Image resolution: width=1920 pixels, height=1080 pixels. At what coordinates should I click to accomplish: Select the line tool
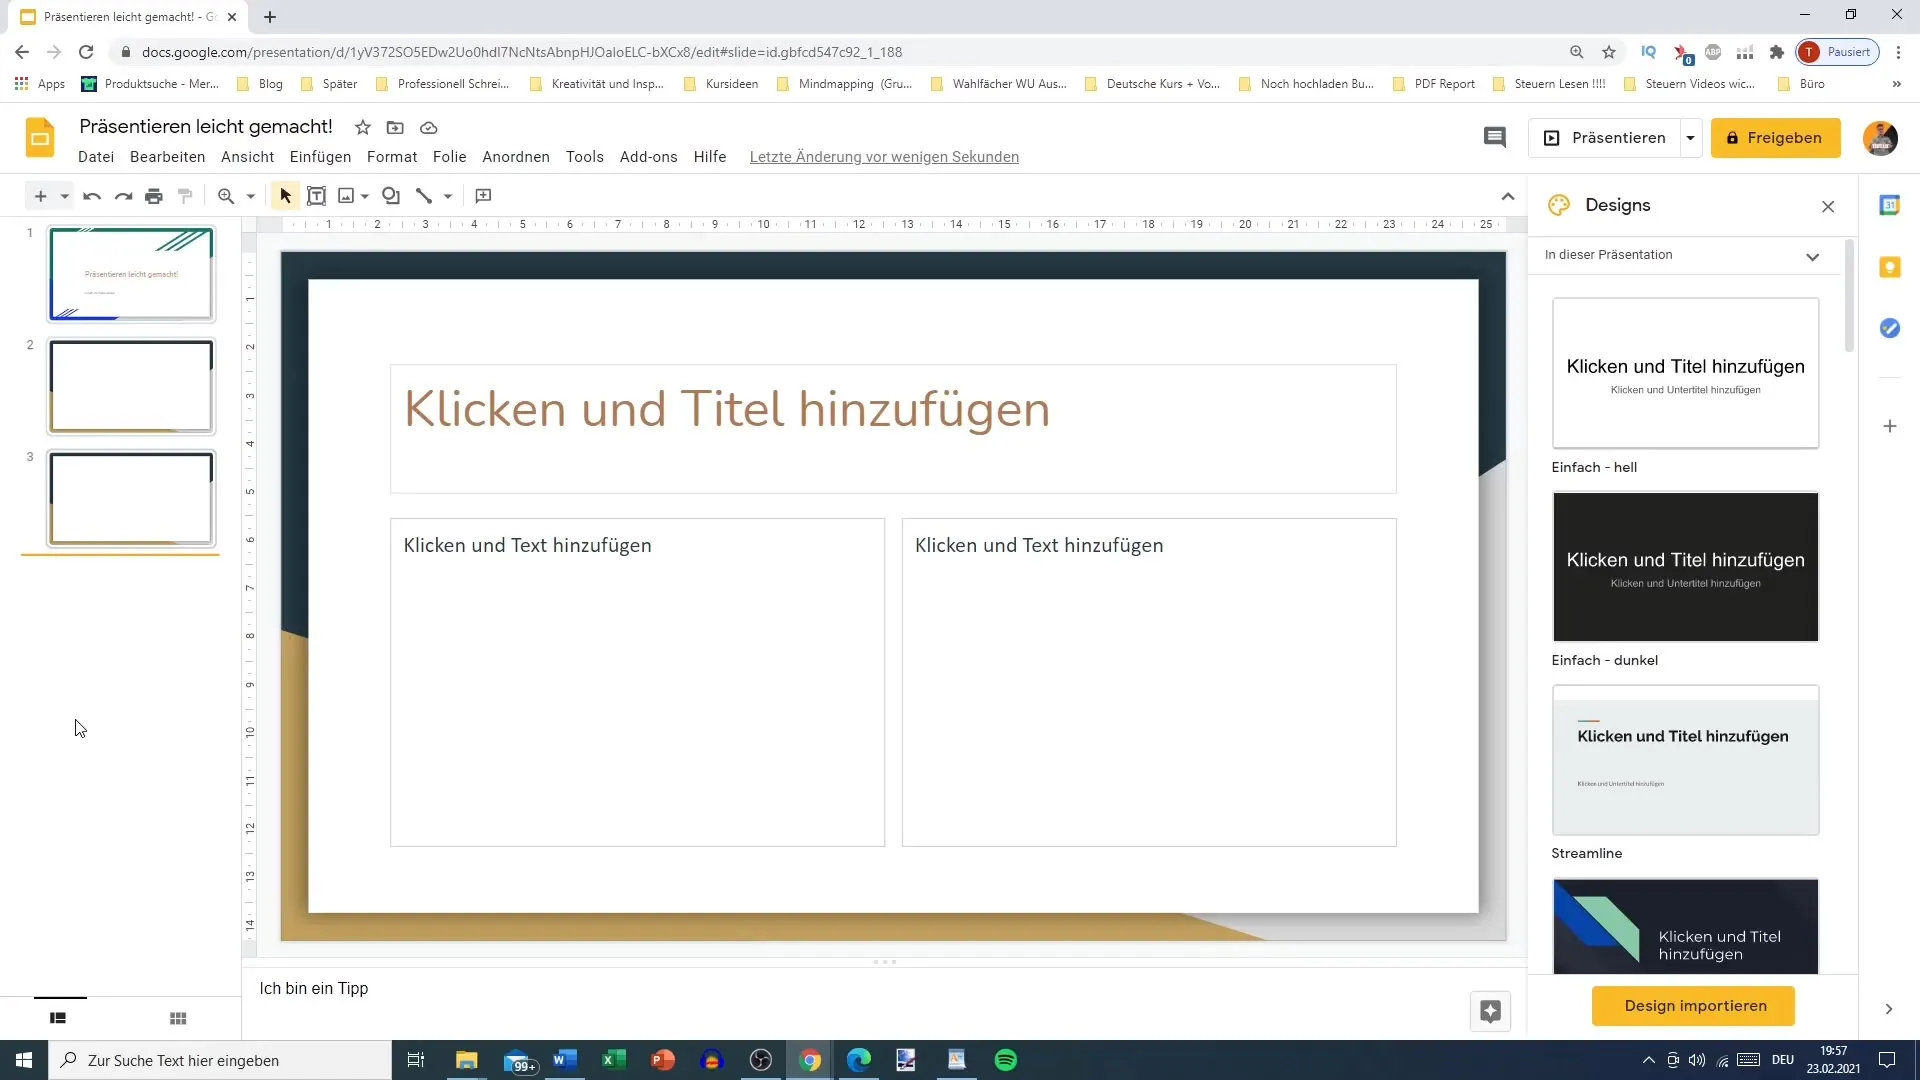(x=424, y=196)
